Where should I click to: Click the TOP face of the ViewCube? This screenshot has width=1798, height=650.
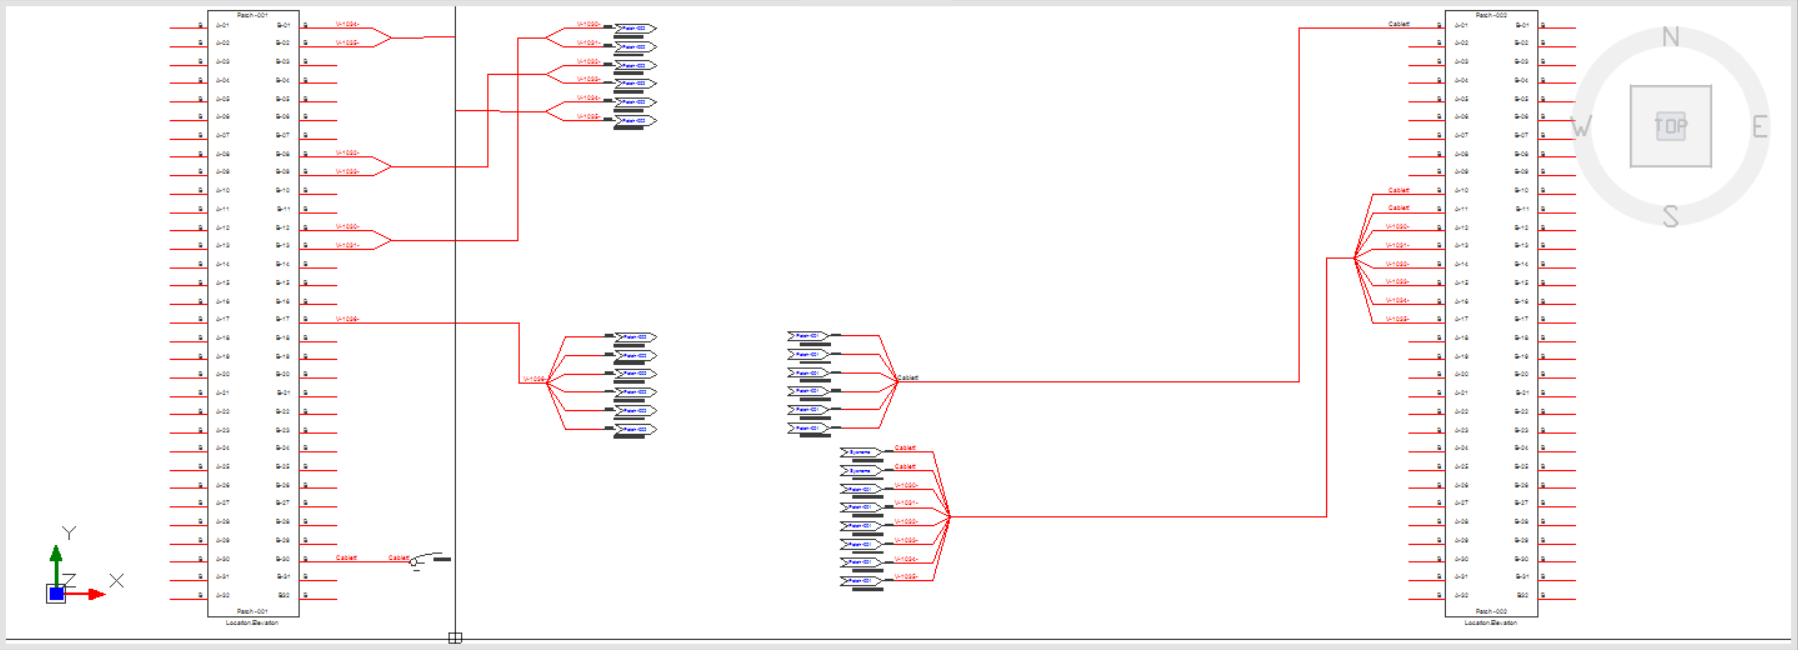click(1670, 126)
